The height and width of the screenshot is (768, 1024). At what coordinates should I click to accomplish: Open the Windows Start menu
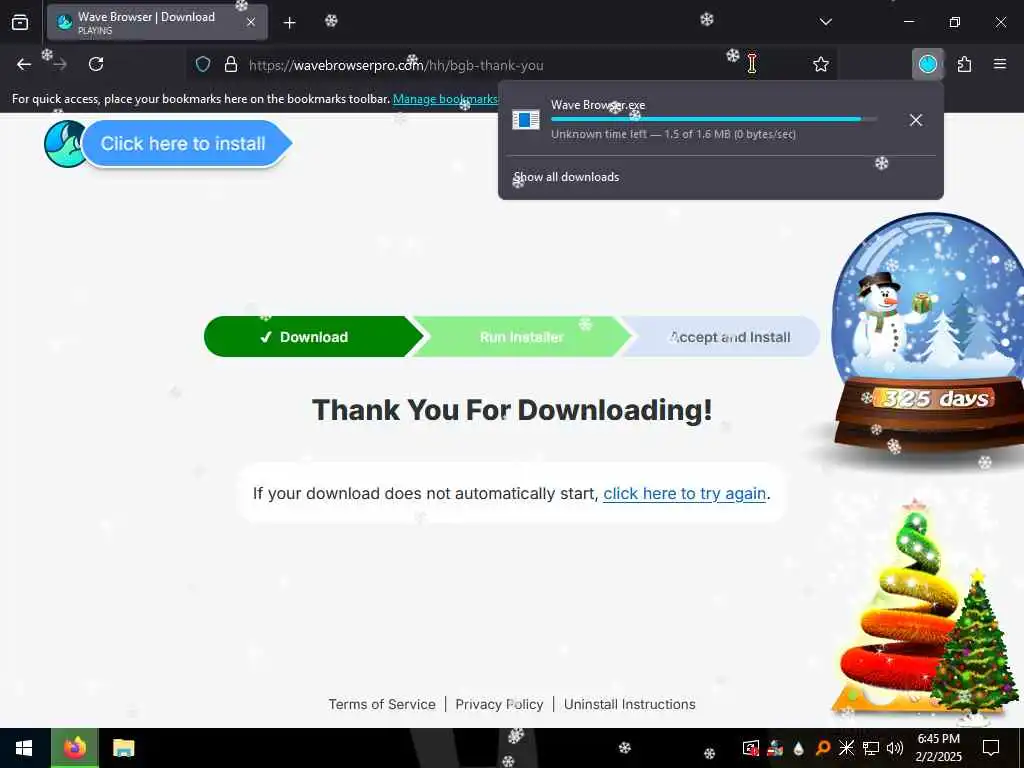click(24, 748)
